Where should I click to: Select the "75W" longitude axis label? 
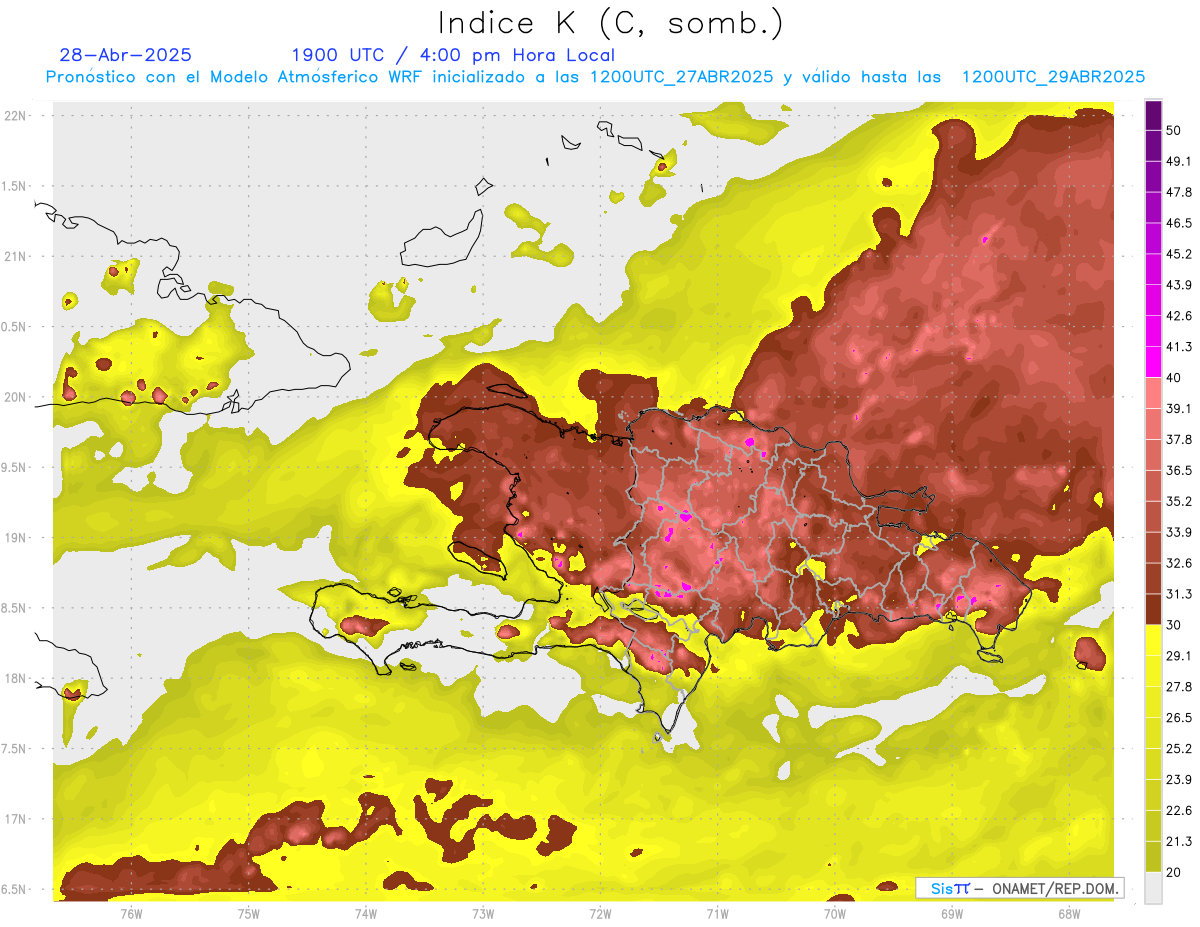coord(249,914)
